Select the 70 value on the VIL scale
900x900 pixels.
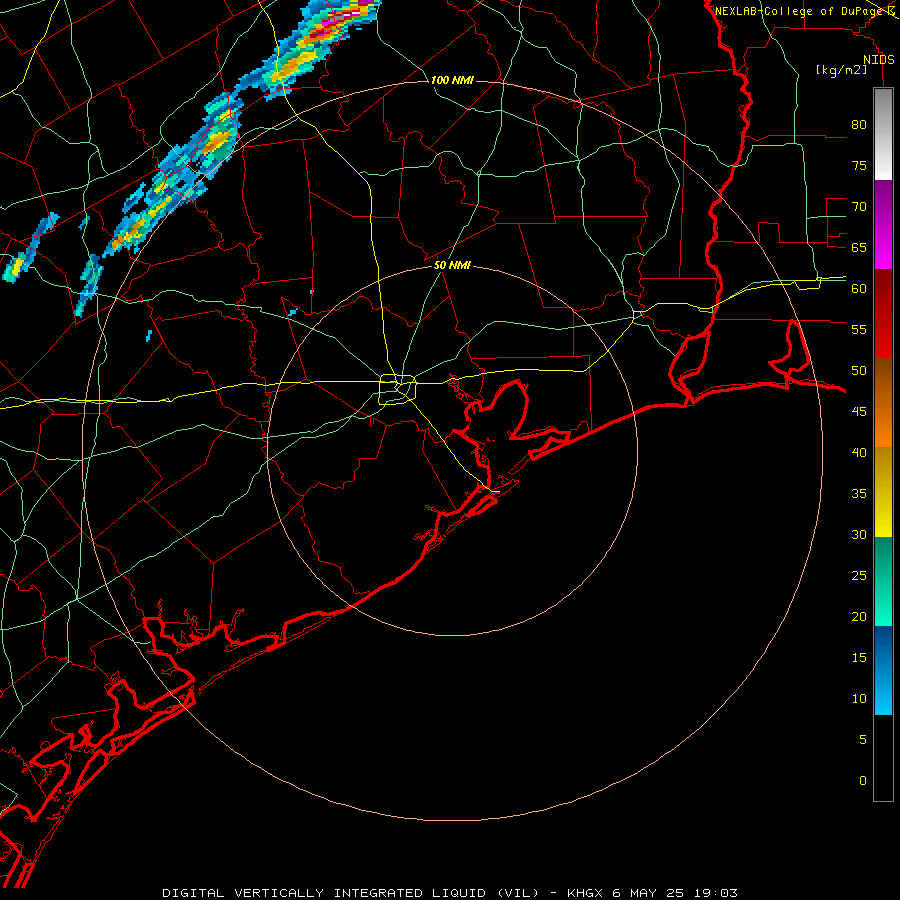coord(859,207)
